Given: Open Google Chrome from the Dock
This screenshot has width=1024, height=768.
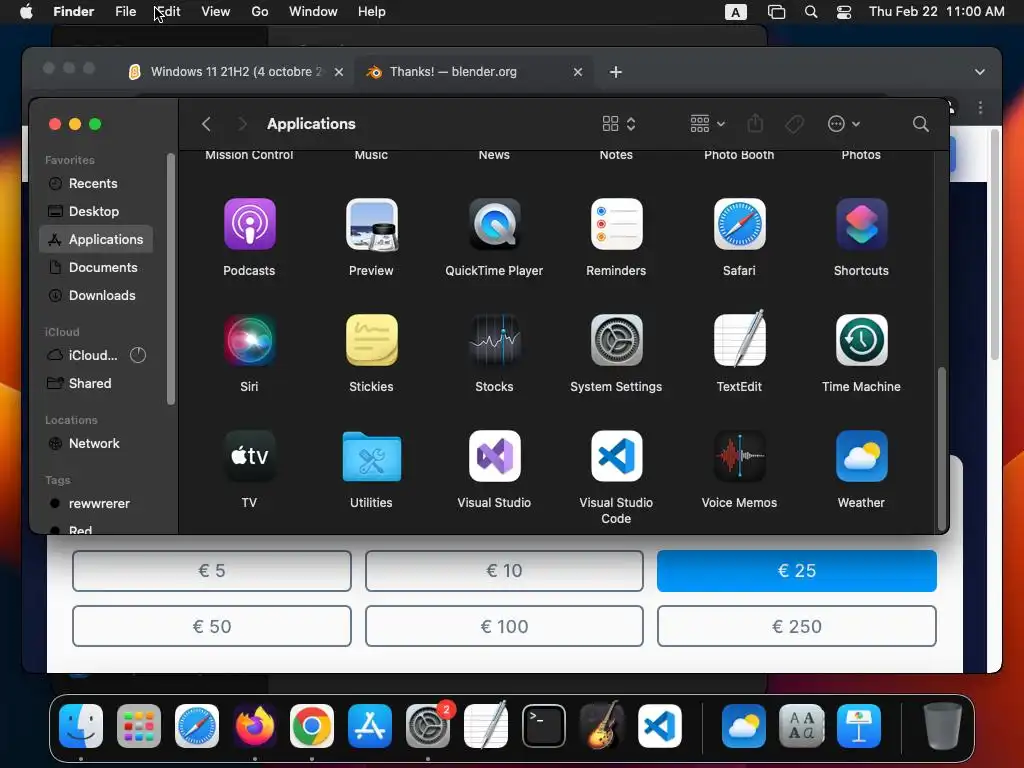Looking at the screenshot, I should coord(312,726).
